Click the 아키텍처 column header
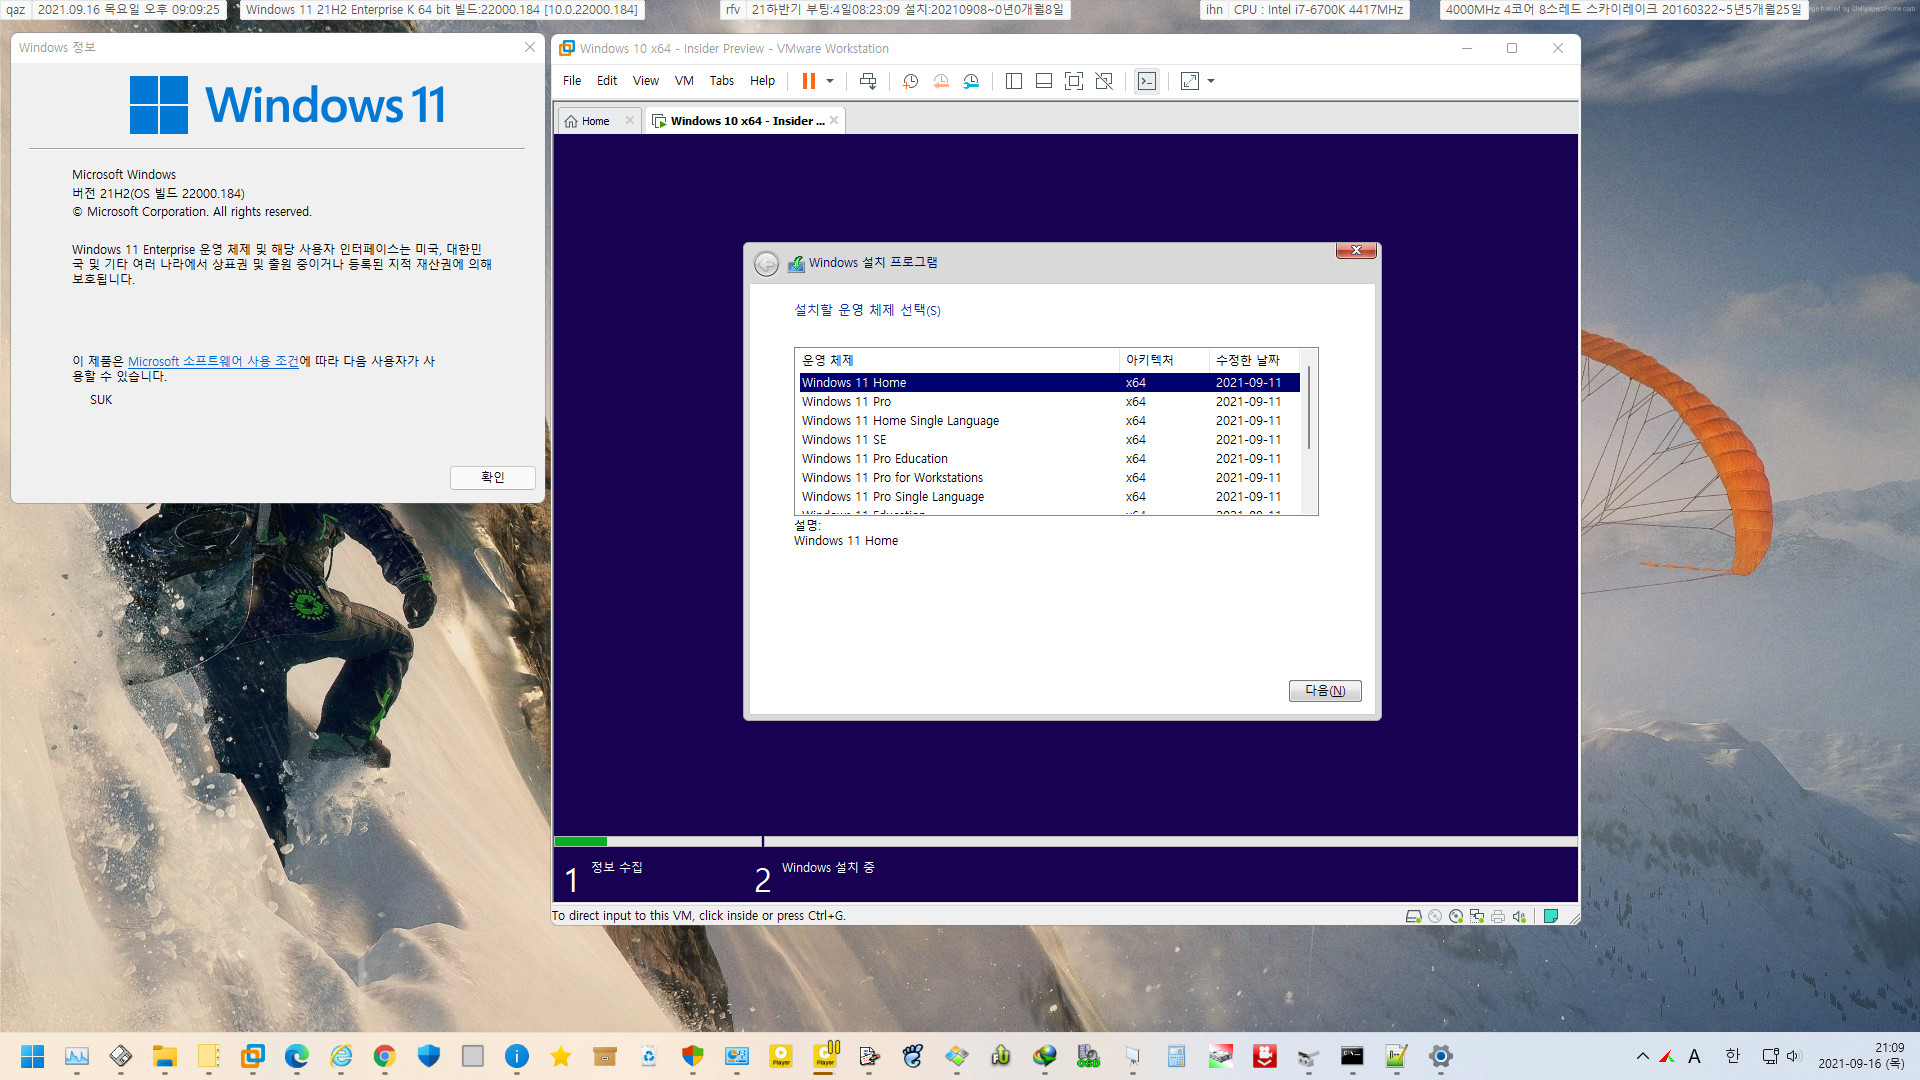Image resolution: width=1920 pixels, height=1080 pixels. point(1164,360)
